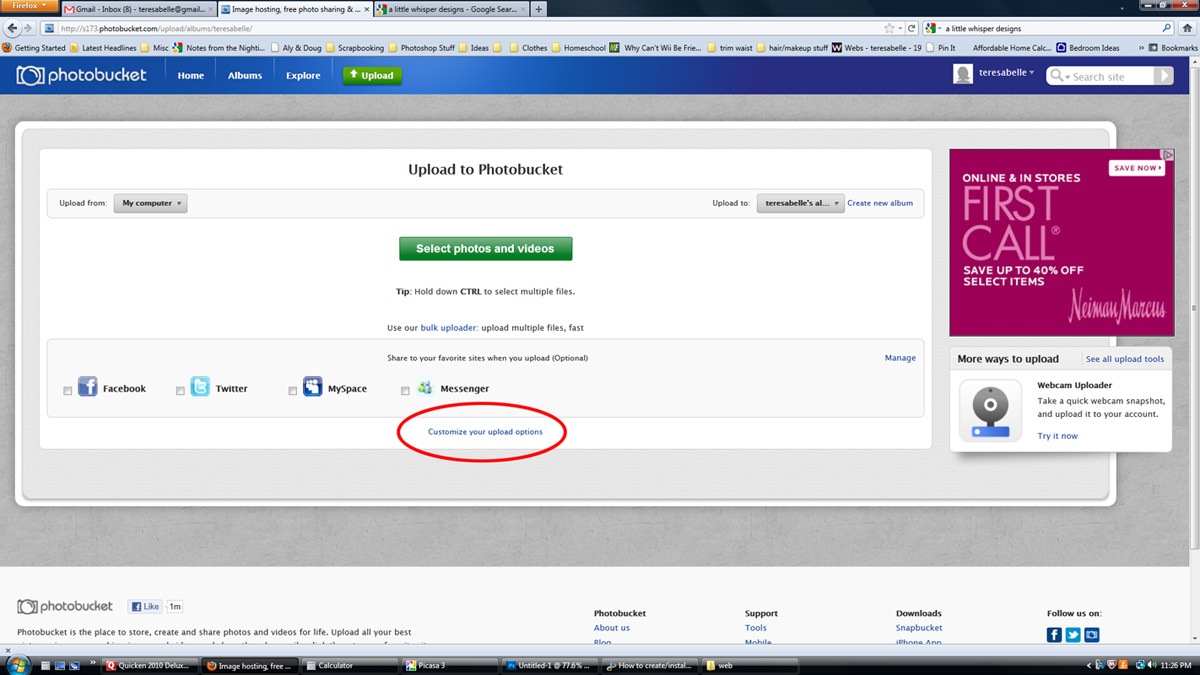
Task: Click the Twitter share icon
Action: (x=200, y=388)
